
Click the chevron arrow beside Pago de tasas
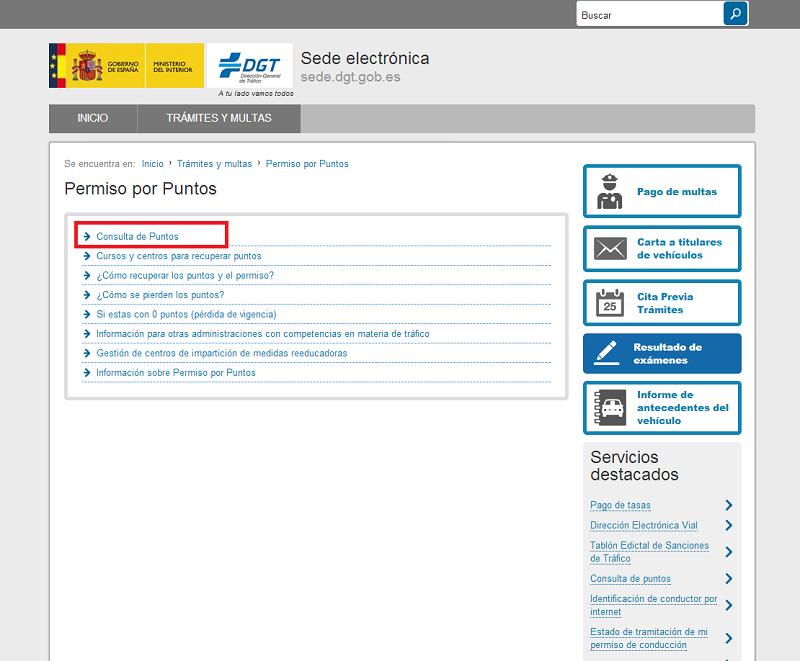(x=729, y=505)
